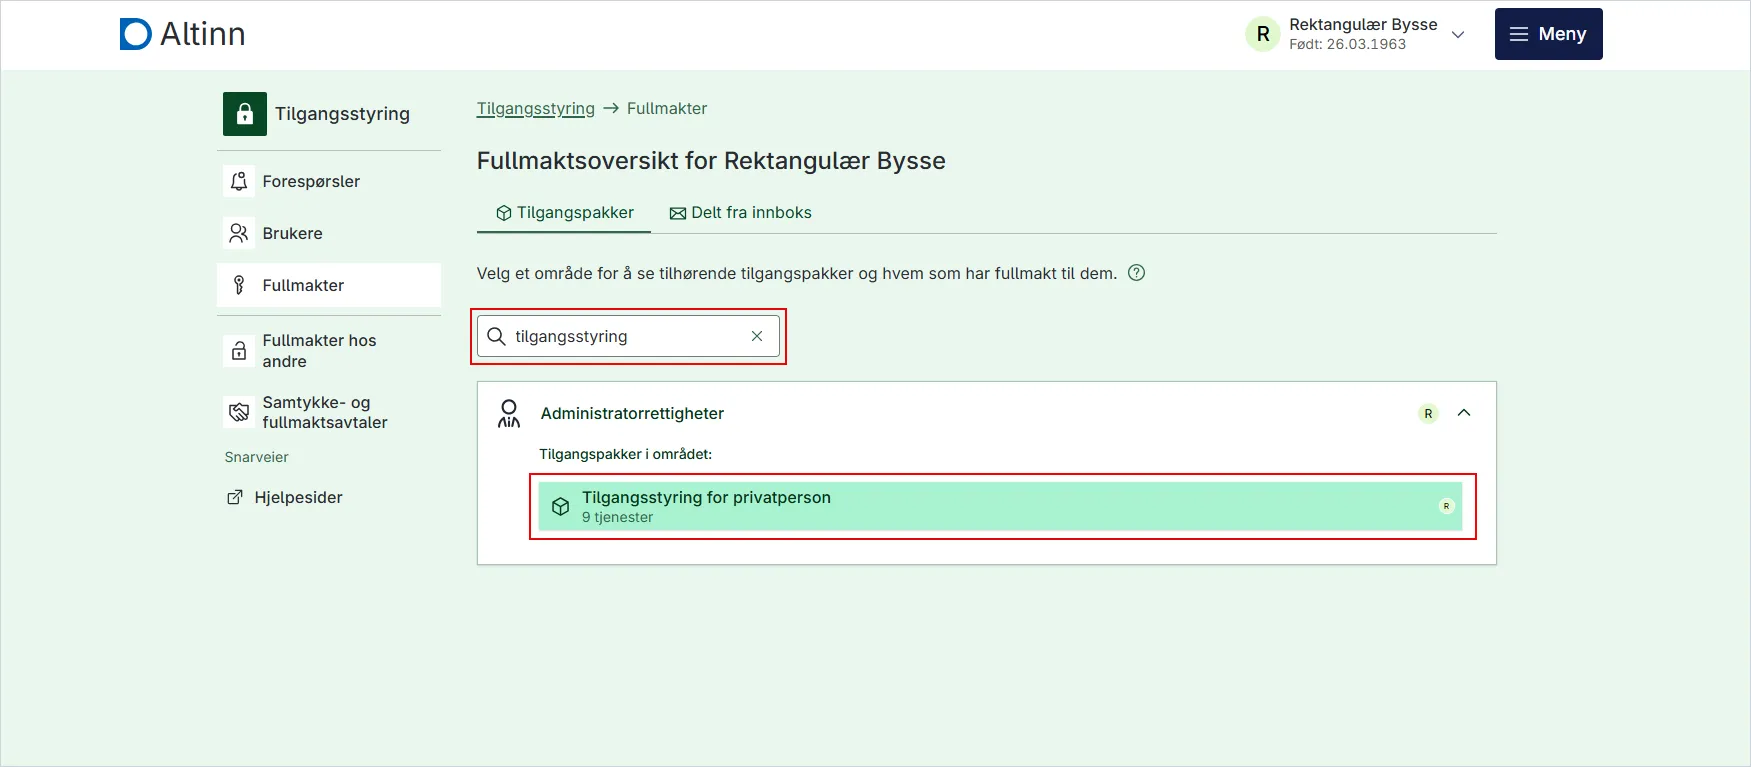Click the Altinn logo
The image size is (1751, 767).
click(x=182, y=34)
